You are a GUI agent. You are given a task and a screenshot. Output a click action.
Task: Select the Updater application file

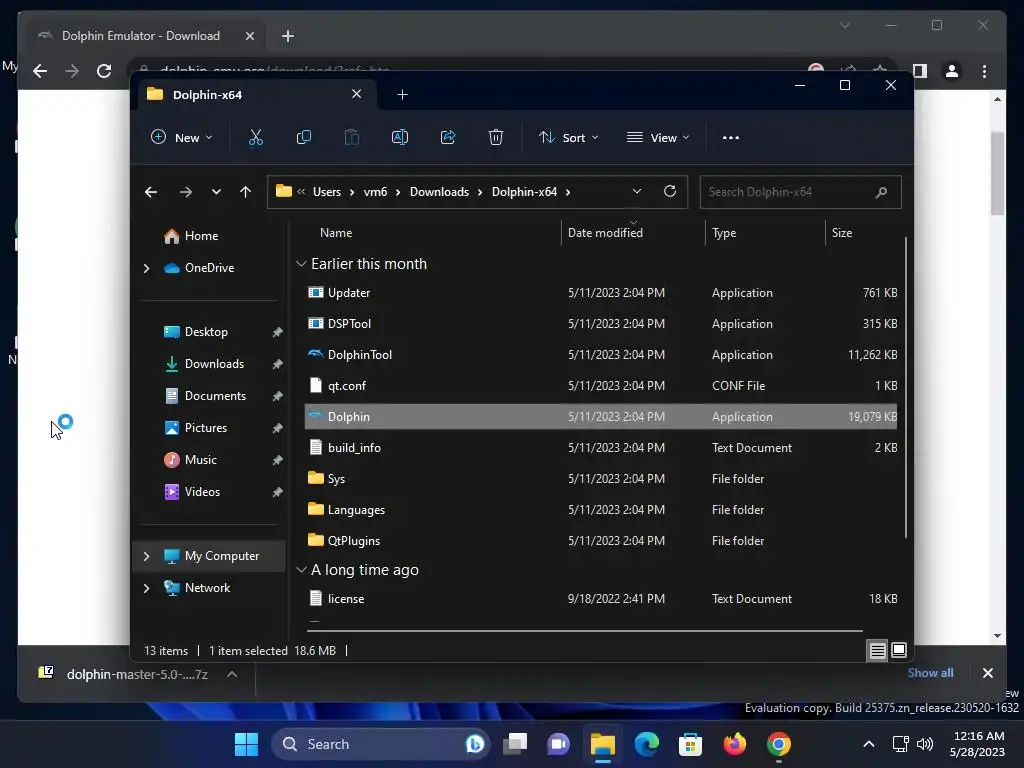[x=601, y=293]
